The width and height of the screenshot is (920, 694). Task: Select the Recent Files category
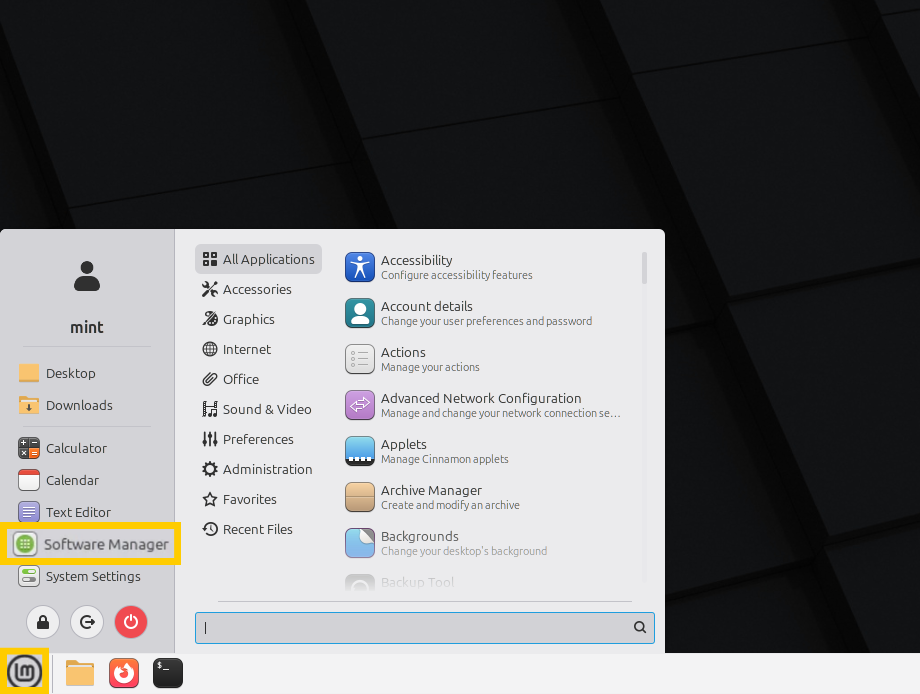[258, 529]
